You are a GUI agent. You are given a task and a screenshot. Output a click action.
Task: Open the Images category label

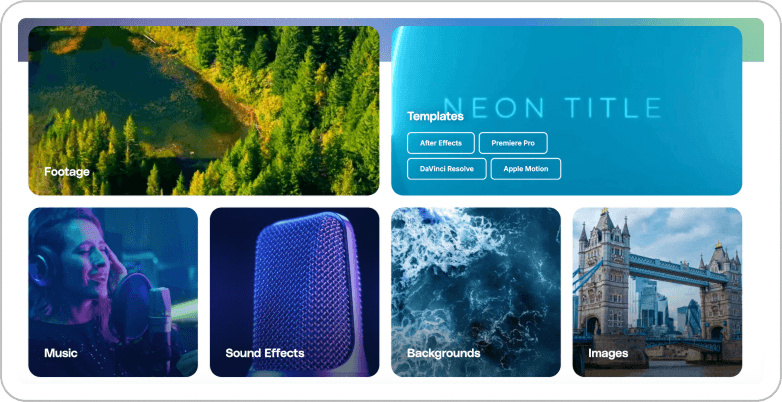[x=608, y=354]
